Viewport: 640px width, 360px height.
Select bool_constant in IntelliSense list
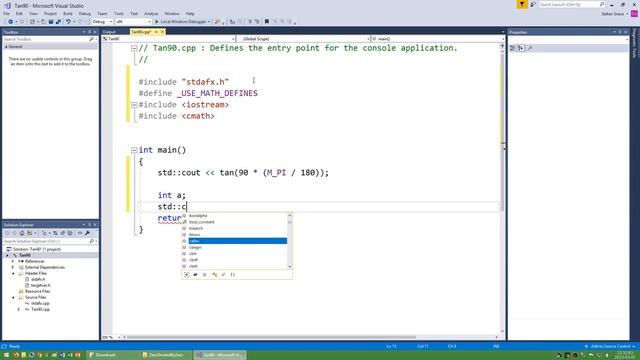202,222
